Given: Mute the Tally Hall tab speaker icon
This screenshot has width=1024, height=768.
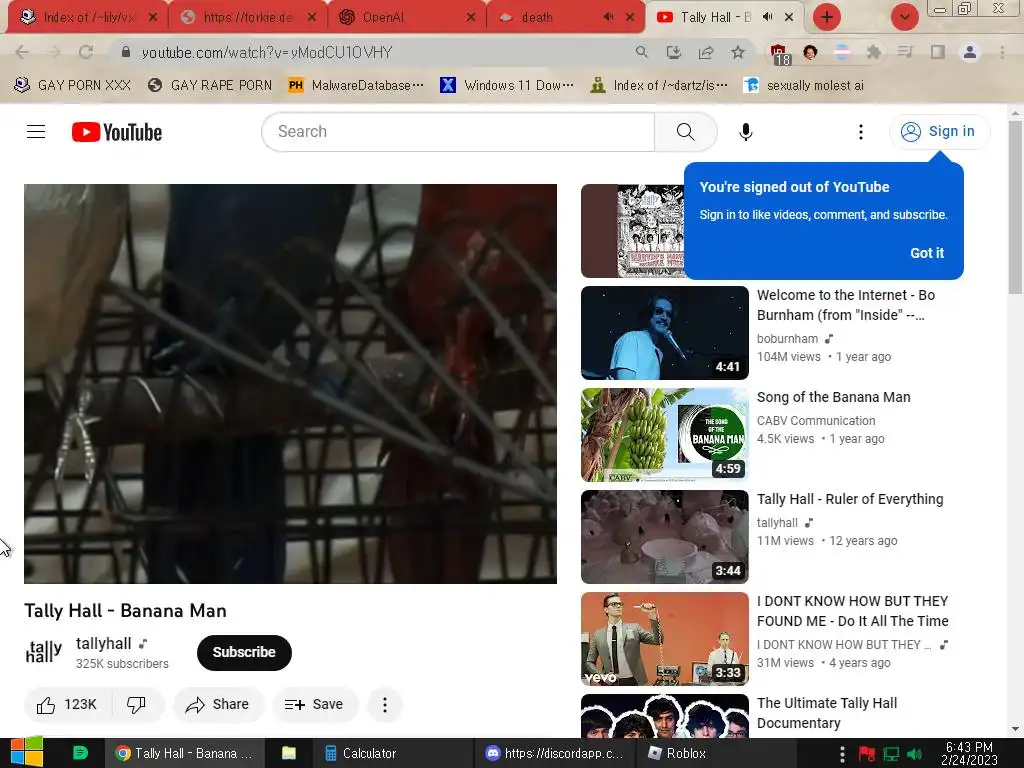Looking at the screenshot, I should 768,17.
